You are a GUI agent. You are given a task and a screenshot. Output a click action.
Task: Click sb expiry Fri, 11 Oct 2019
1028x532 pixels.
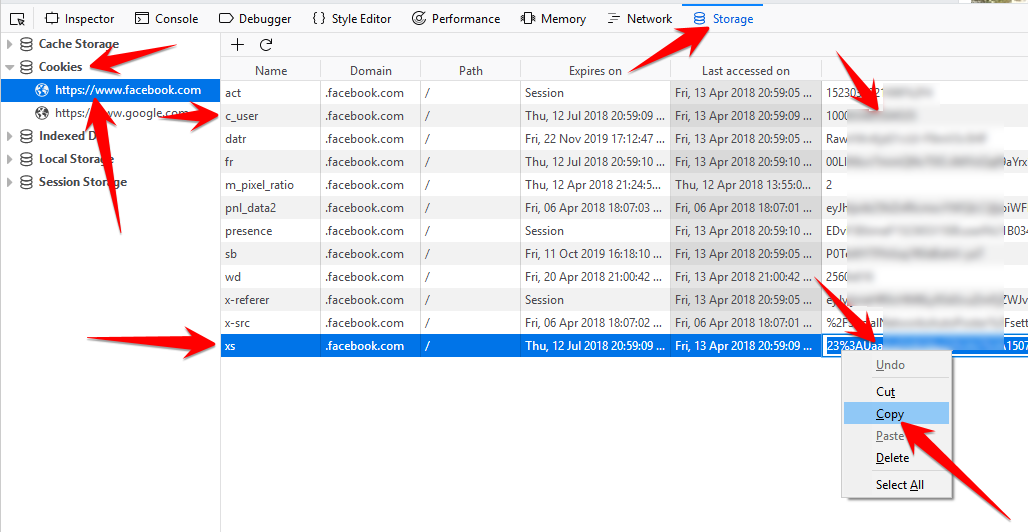pyautogui.click(x=595, y=254)
